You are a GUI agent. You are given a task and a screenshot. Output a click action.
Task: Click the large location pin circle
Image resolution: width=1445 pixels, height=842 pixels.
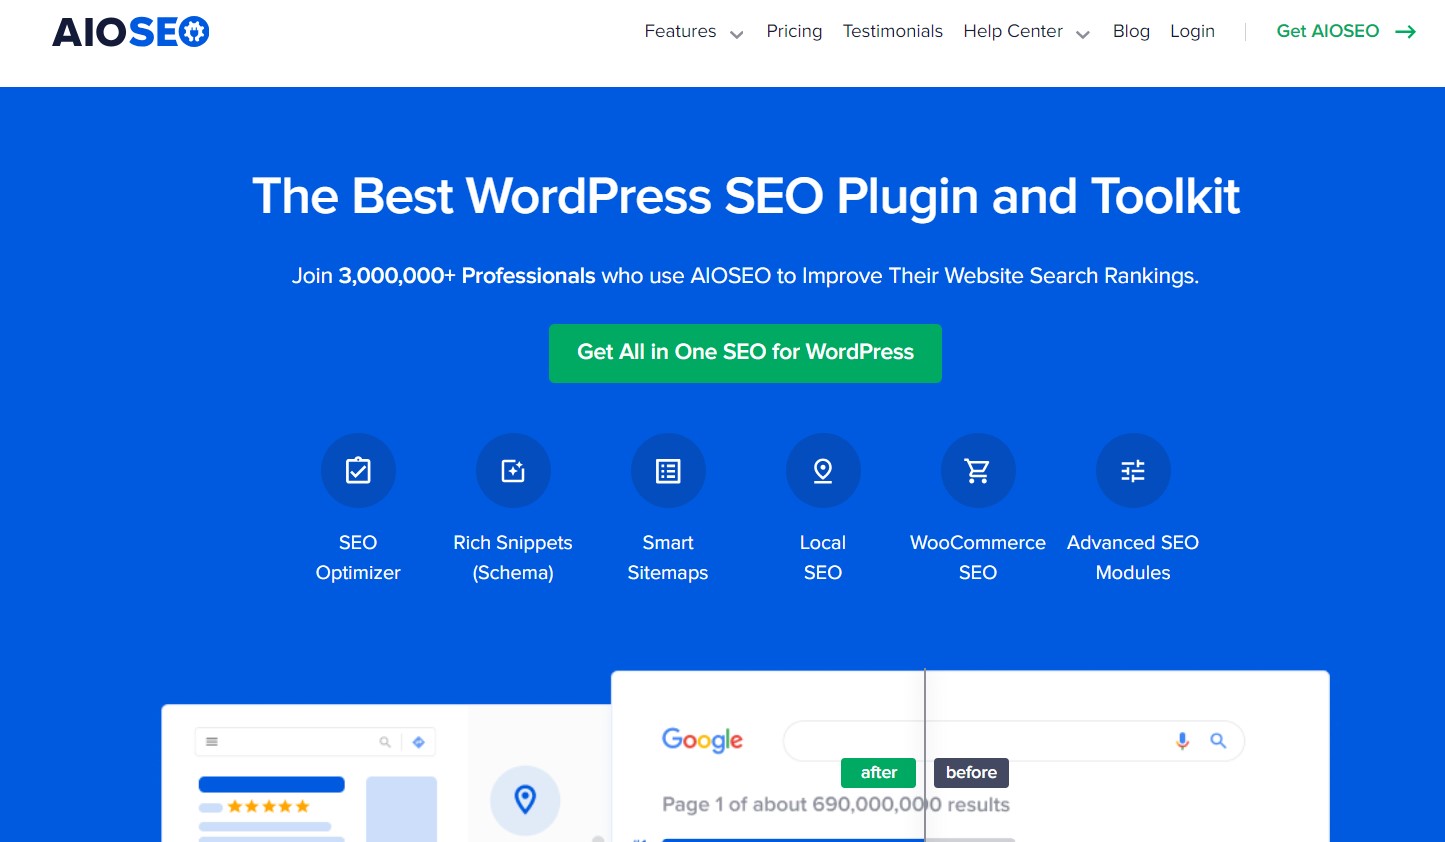pos(525,800)
